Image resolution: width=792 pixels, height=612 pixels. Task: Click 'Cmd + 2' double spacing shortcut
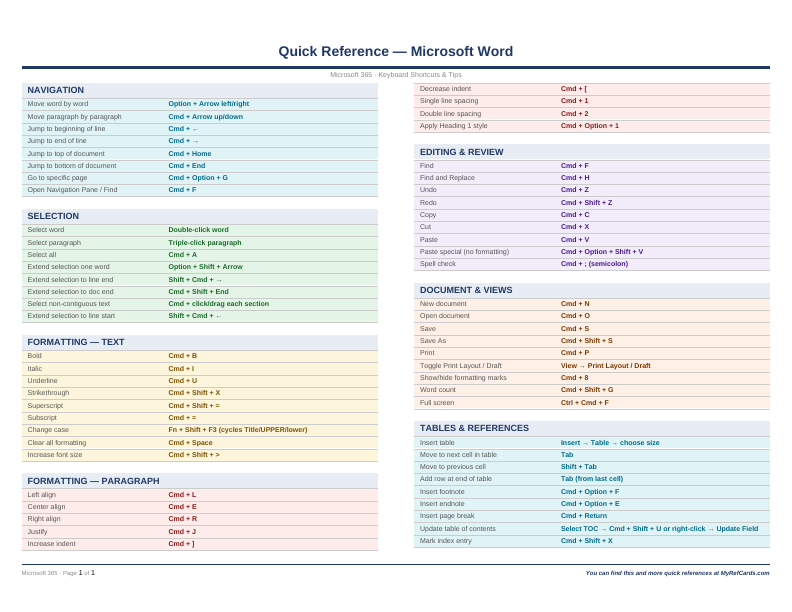[575, 114]
